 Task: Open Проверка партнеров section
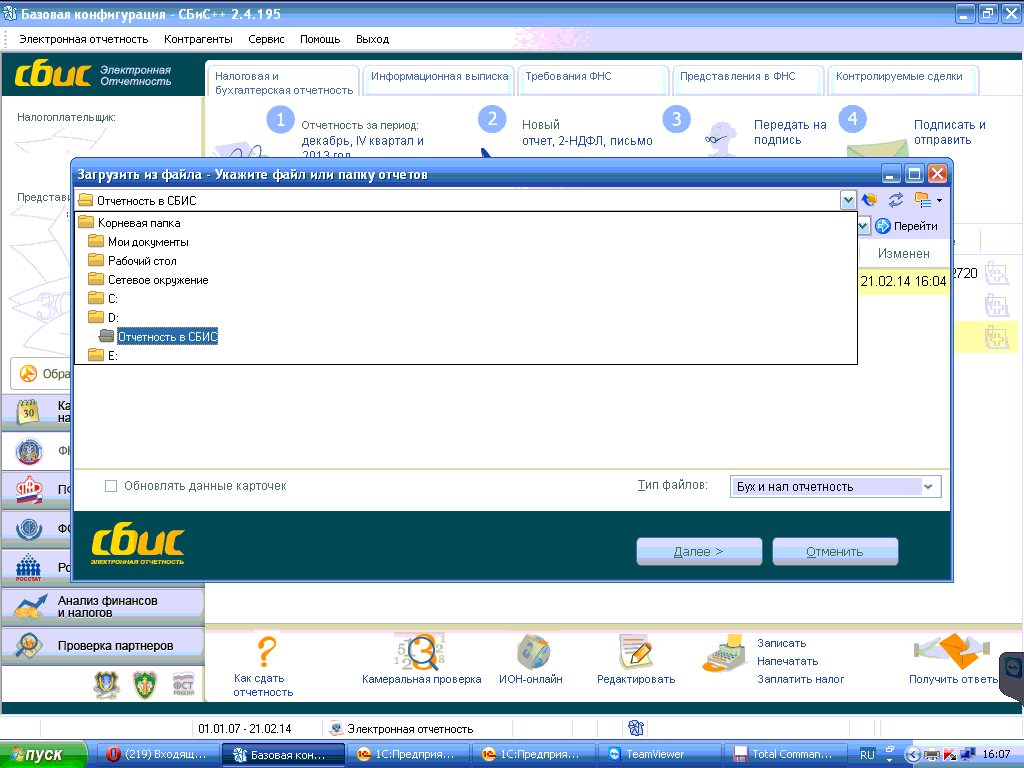coord(103,646)
